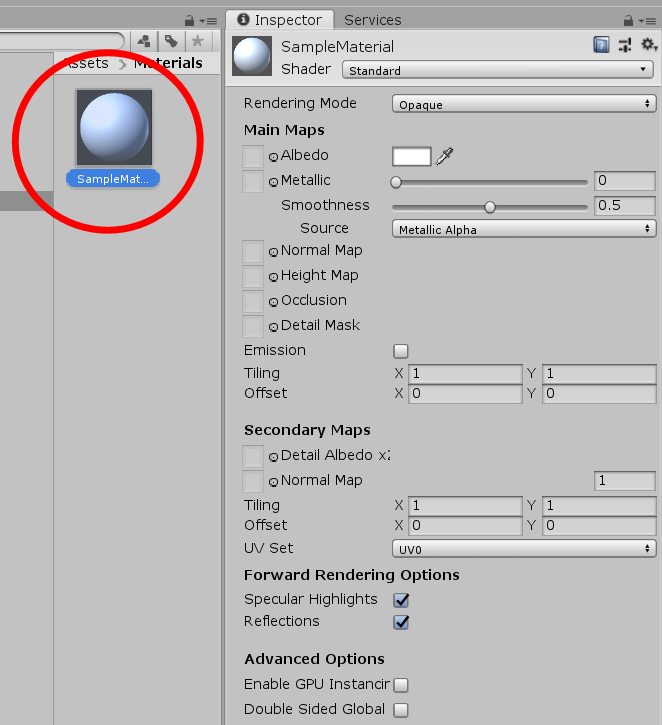This screenshot has width=662, height=725.
Task: Click the Smoothness slider handle
Action: click(x=490, y=207)
